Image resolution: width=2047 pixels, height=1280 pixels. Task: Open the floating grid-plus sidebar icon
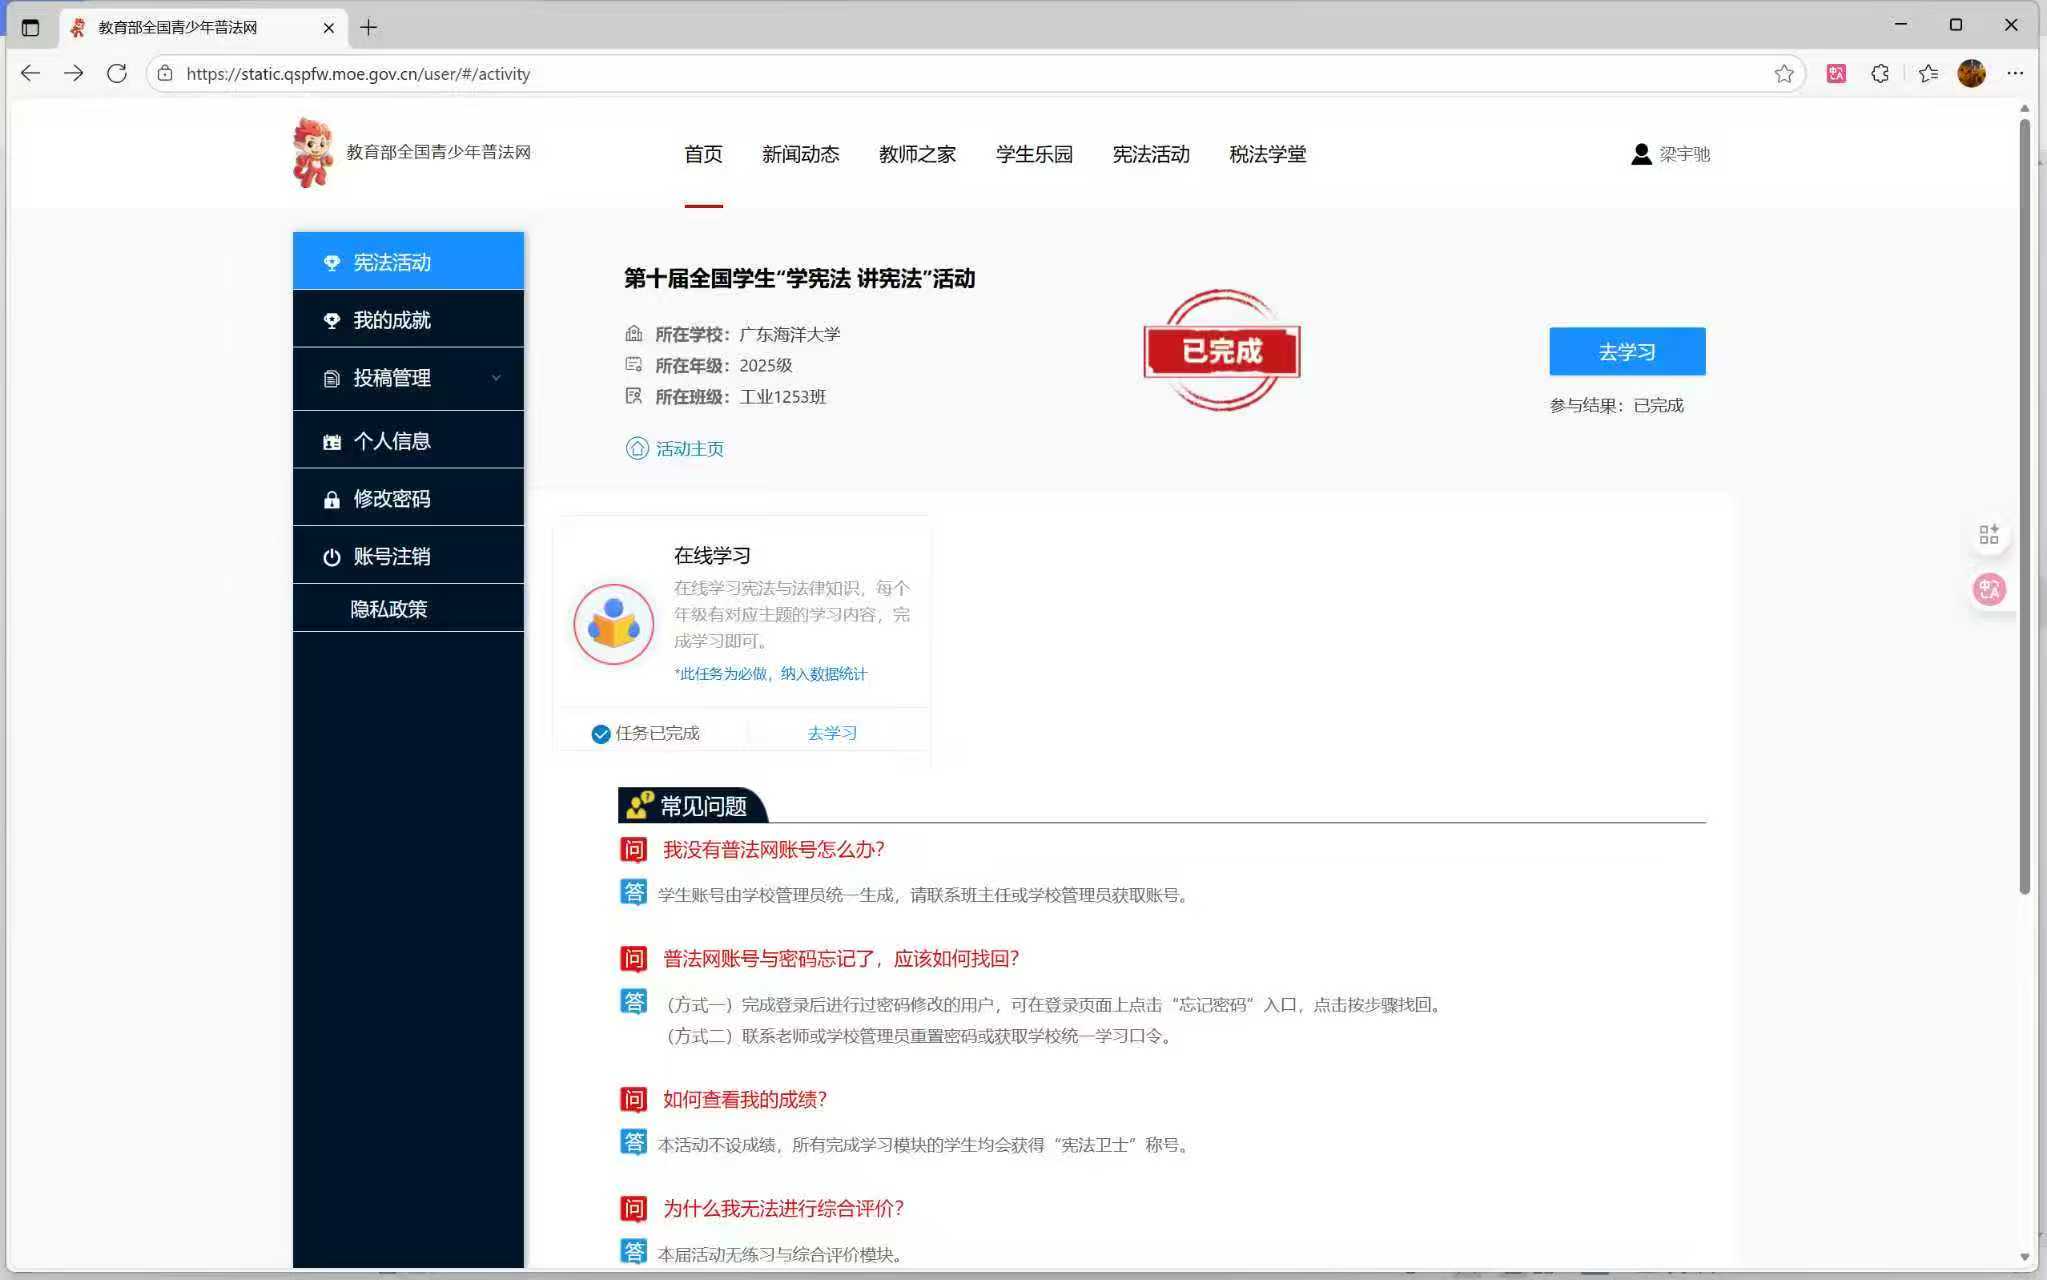pyautogui.click(x=1989, y=535)
